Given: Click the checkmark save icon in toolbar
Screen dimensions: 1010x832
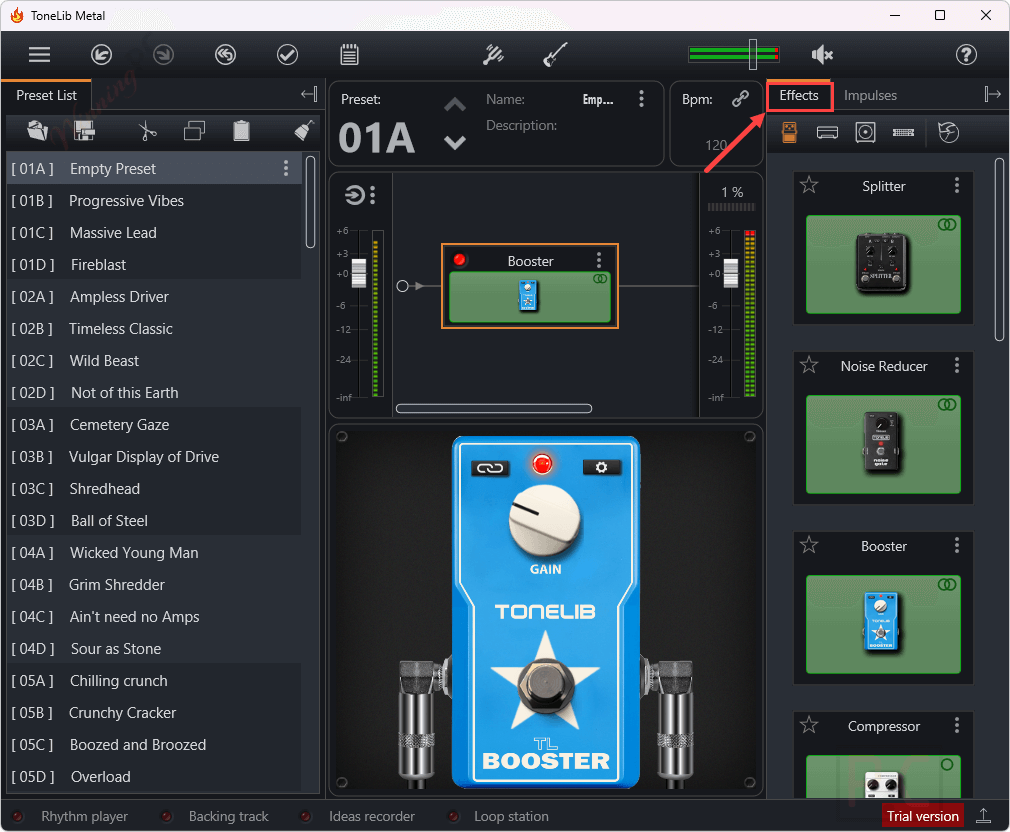Looking at the screenshot, I should coord(287,55).
